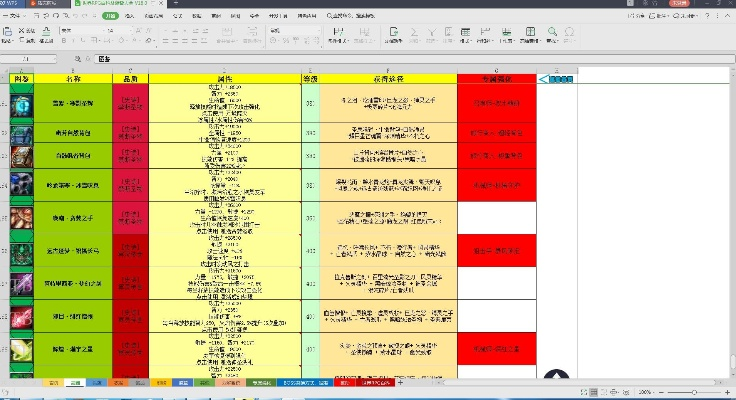Apply the fill color bucket

[122, 40]
